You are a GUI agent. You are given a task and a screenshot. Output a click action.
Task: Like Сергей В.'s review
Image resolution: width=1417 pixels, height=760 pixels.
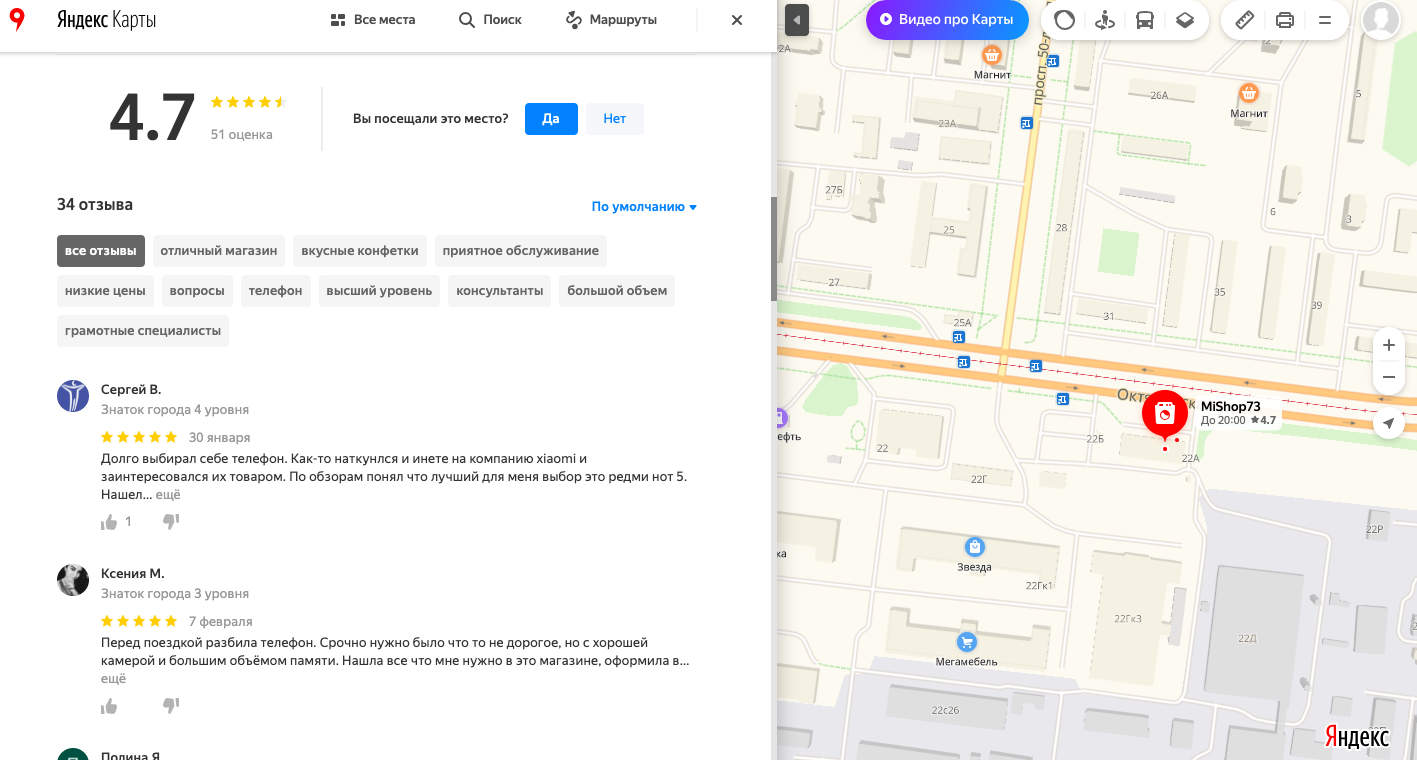pyautogui.click(x=109, y=522)
